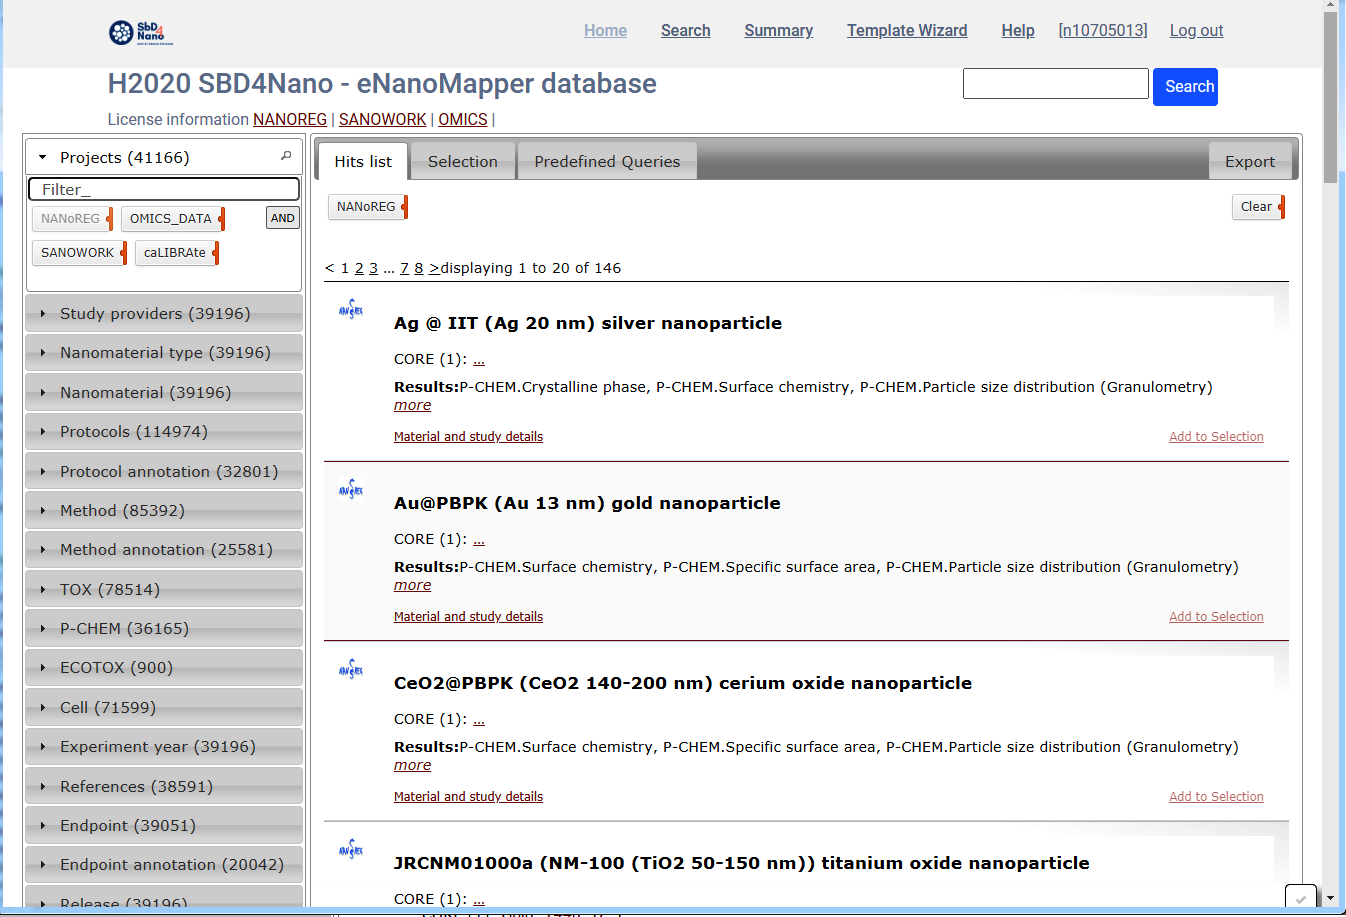Screen dimensions: 1346x917
Task: Show more results for Ag @ IIT nanoparticle
Action: [412, 405]
